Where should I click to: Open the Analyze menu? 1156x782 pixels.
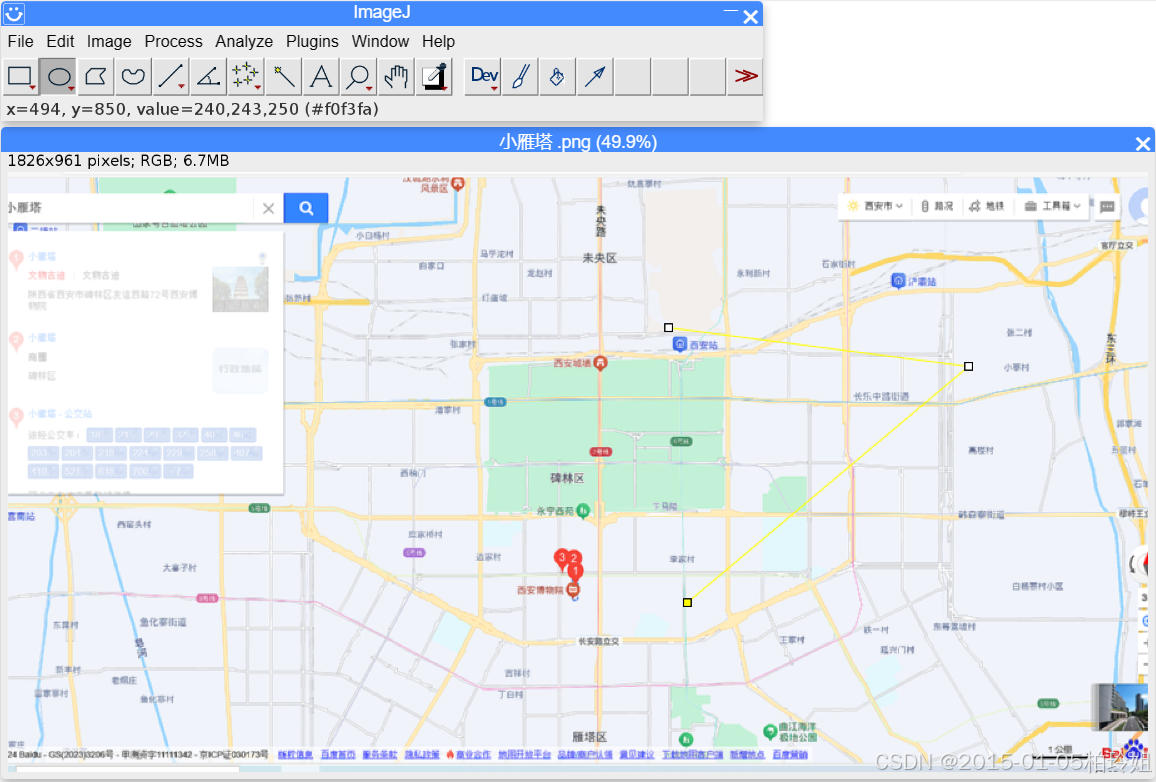point(244,41)
